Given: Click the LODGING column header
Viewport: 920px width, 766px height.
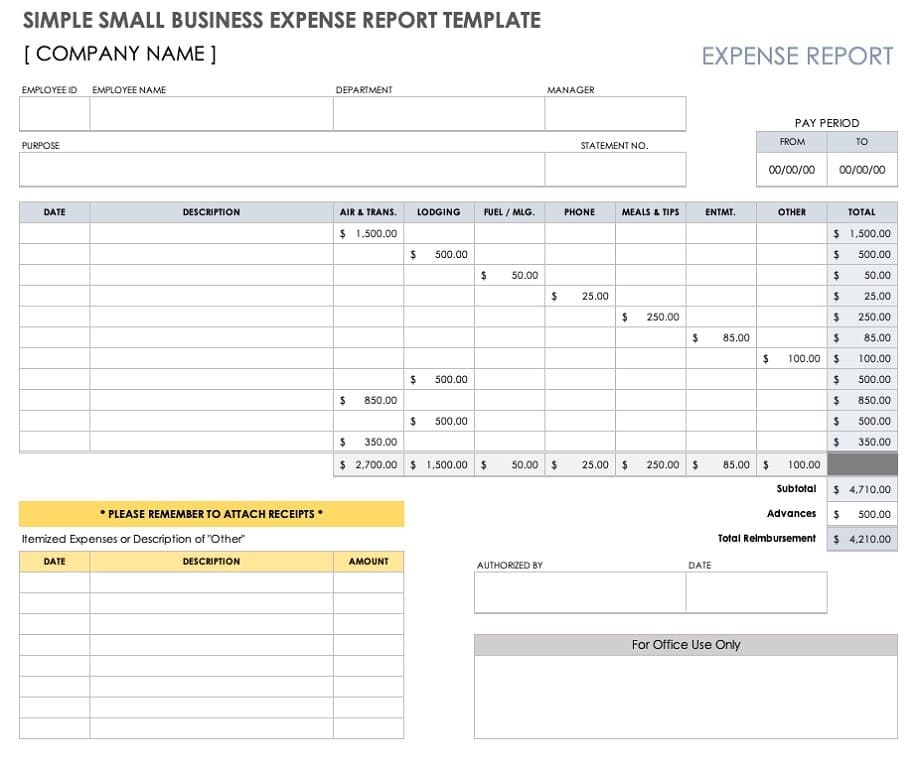Looking at the screenshot, I should pyautogui.click(x=439, y=212).
